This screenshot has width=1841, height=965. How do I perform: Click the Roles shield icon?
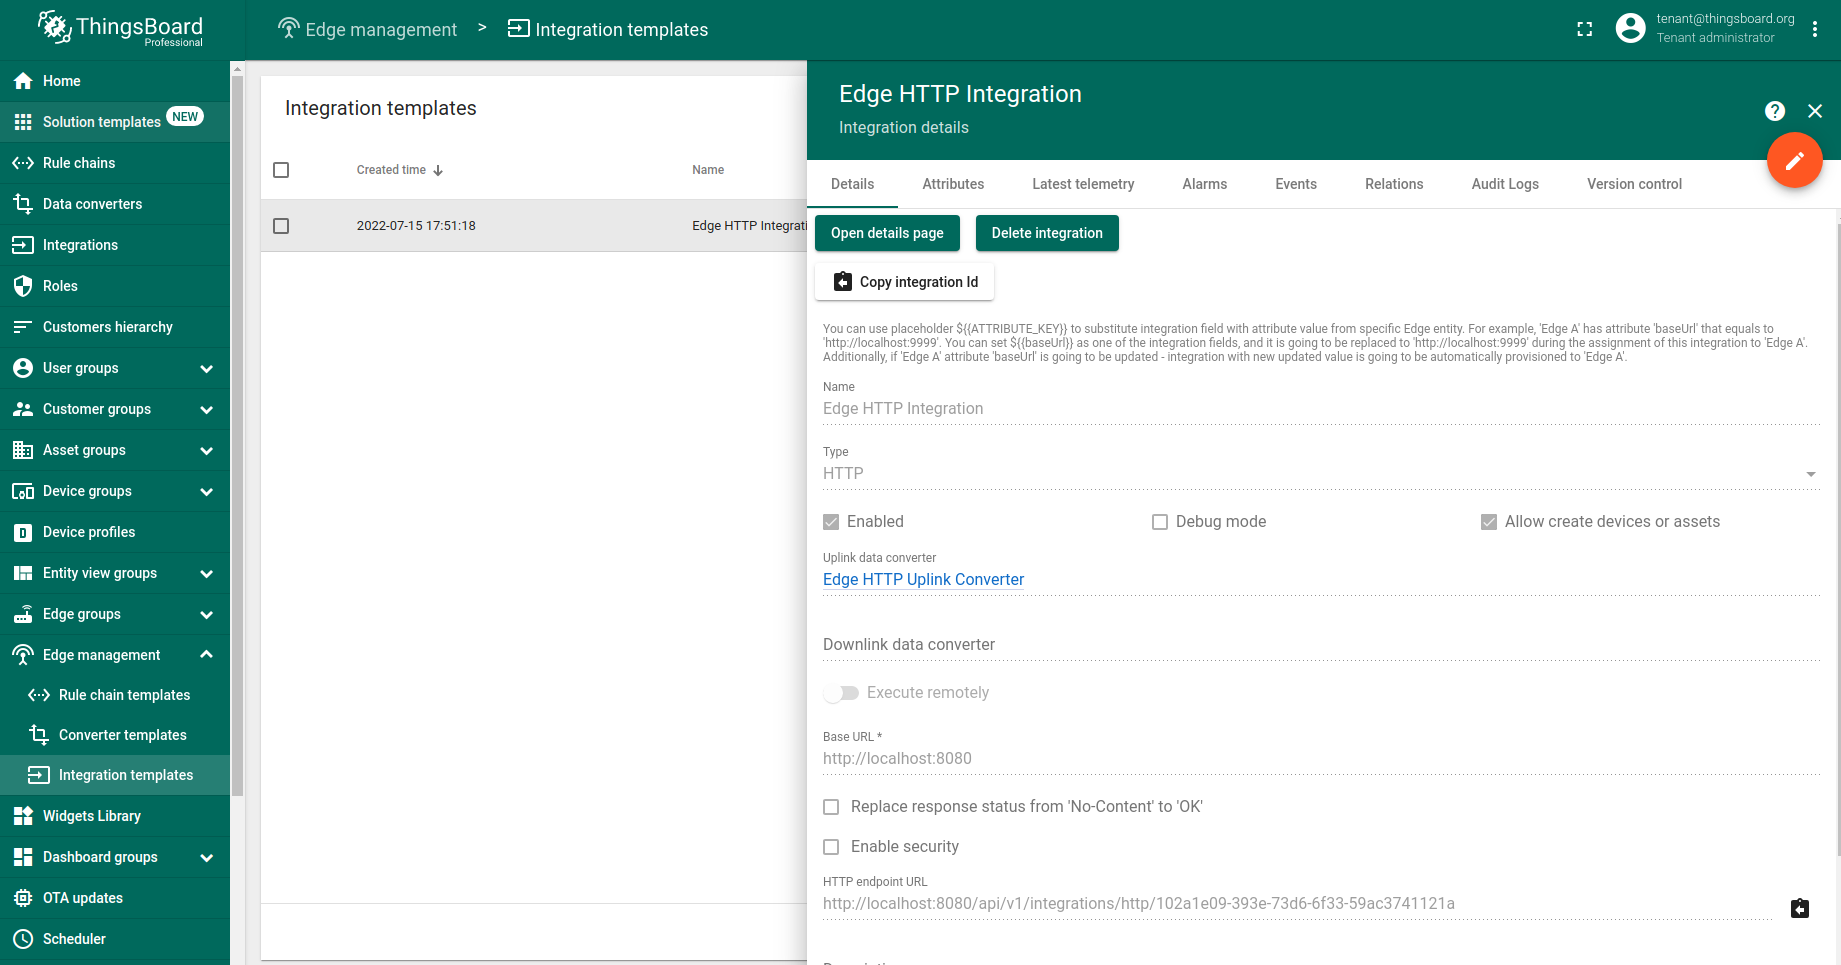click(23, 286)
